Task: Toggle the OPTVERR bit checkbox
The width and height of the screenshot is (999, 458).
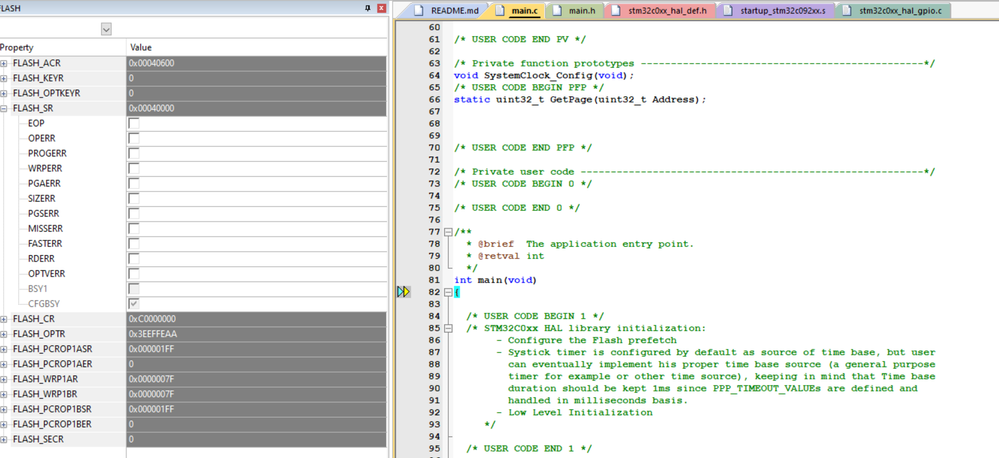Action: tap(134, 274)
